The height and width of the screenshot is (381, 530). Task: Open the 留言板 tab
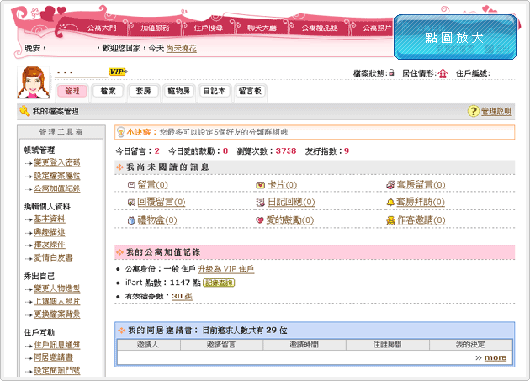pos(250,91)
